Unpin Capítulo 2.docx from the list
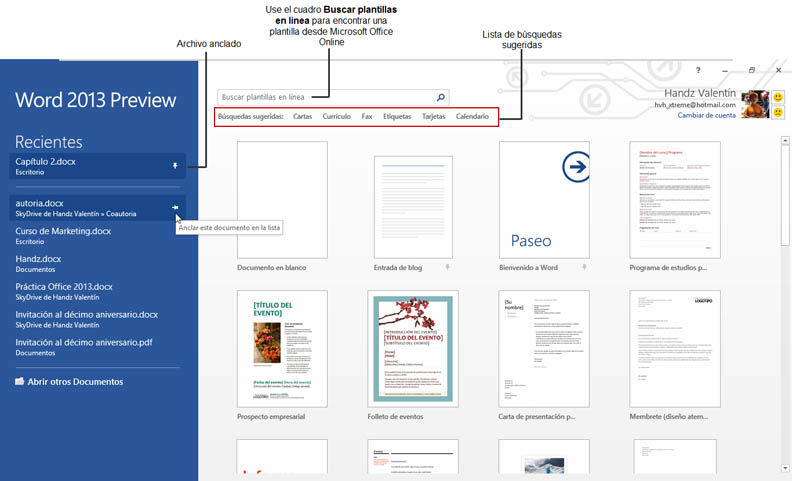 [x=175, y=165]
